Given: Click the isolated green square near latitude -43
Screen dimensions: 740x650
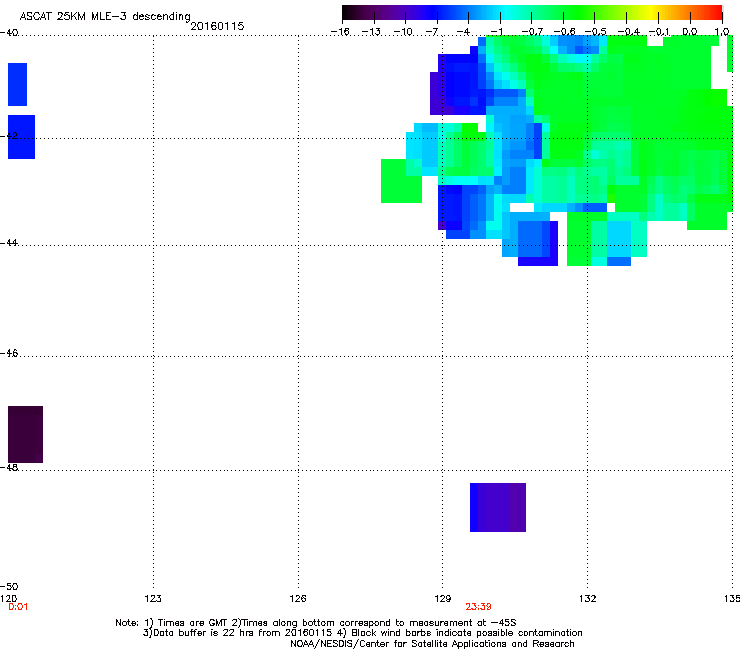Looking at the screenshot, I should coord(401,182).
